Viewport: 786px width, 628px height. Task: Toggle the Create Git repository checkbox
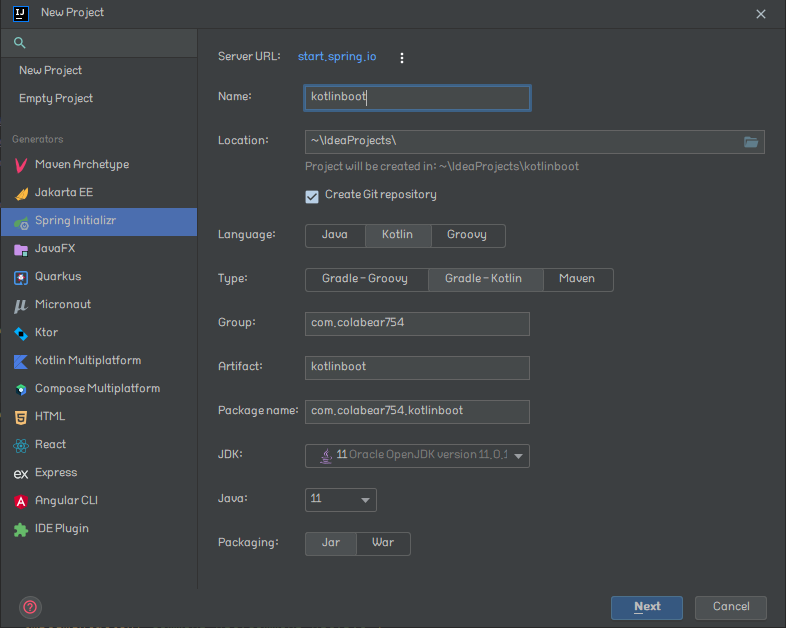(312, 196)
